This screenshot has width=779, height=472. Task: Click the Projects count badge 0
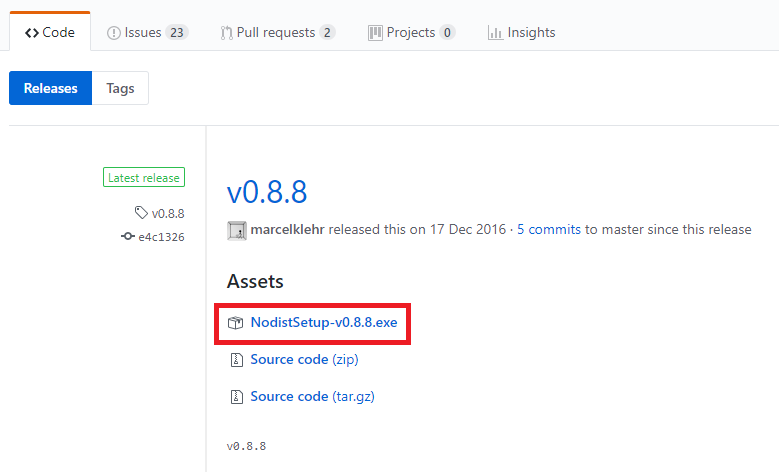[447, 33]
